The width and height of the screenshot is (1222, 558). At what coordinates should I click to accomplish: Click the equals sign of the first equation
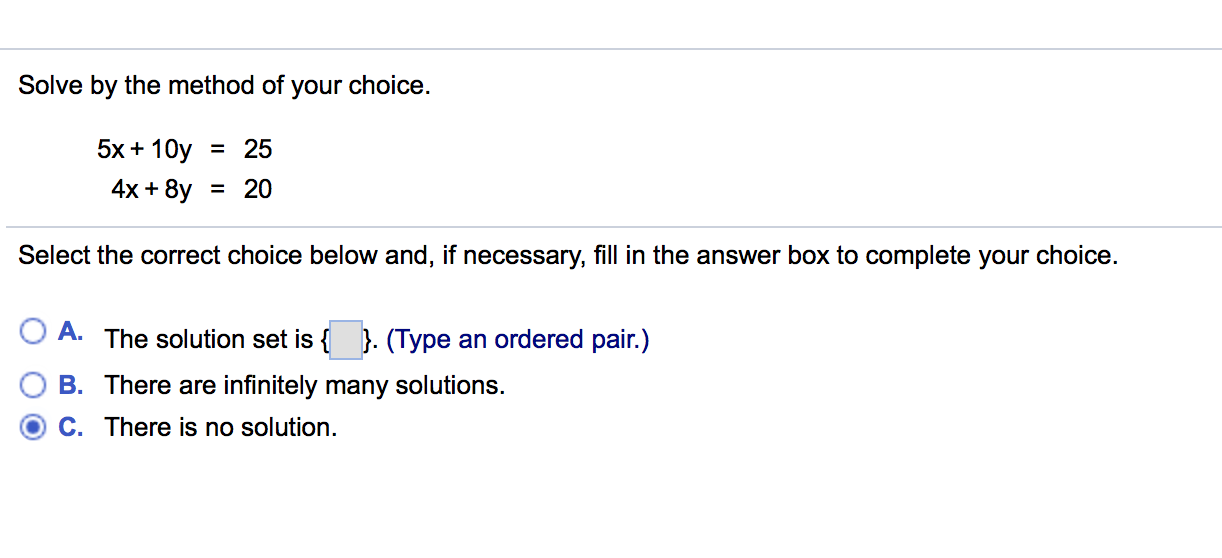(x=218, y=150)
